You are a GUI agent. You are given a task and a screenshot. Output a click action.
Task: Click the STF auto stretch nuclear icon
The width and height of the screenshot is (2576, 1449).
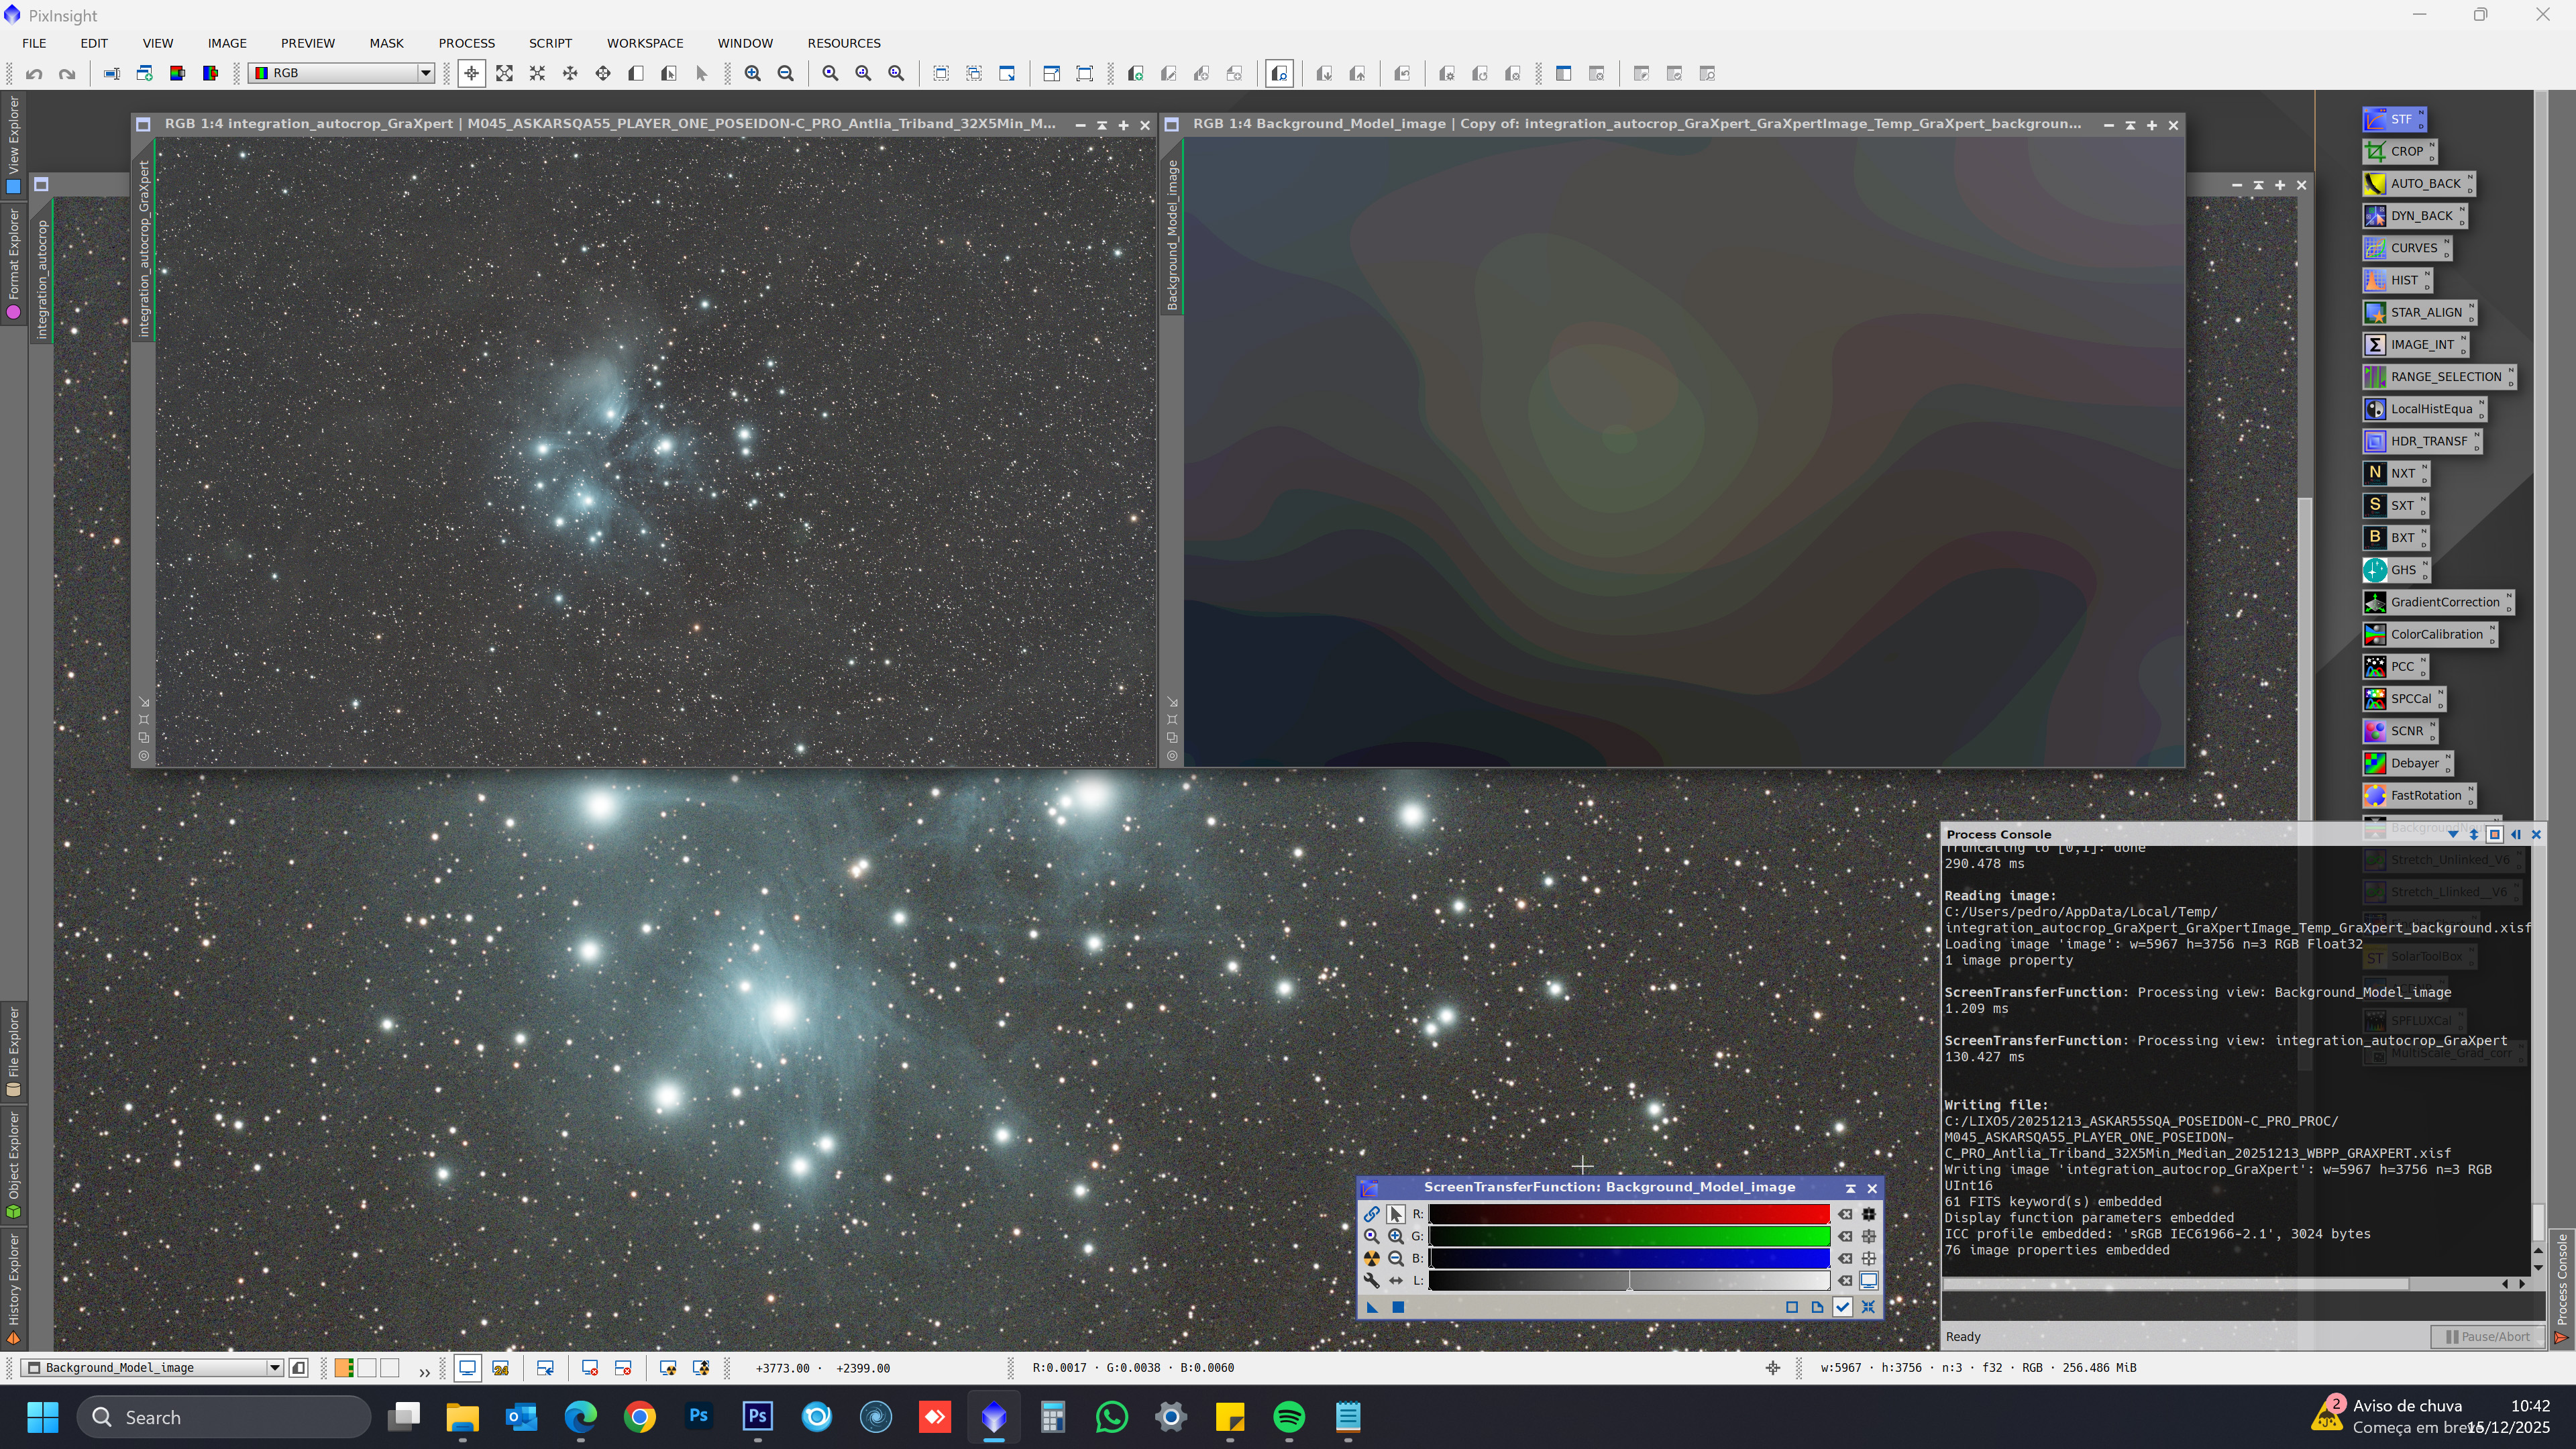pos(1371,1258)
